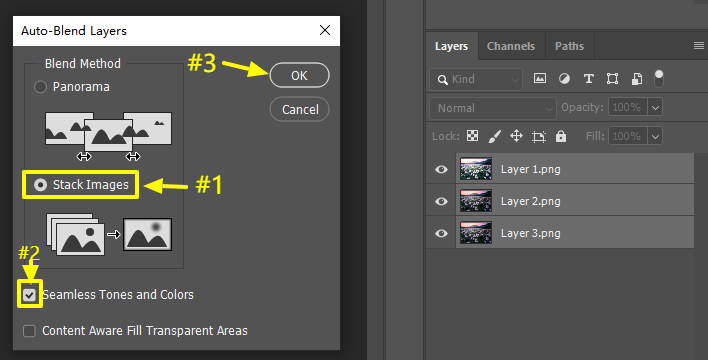Switch to the Channels tab
708x360 pixels.
pyautogui.click(x=511, y=46)
